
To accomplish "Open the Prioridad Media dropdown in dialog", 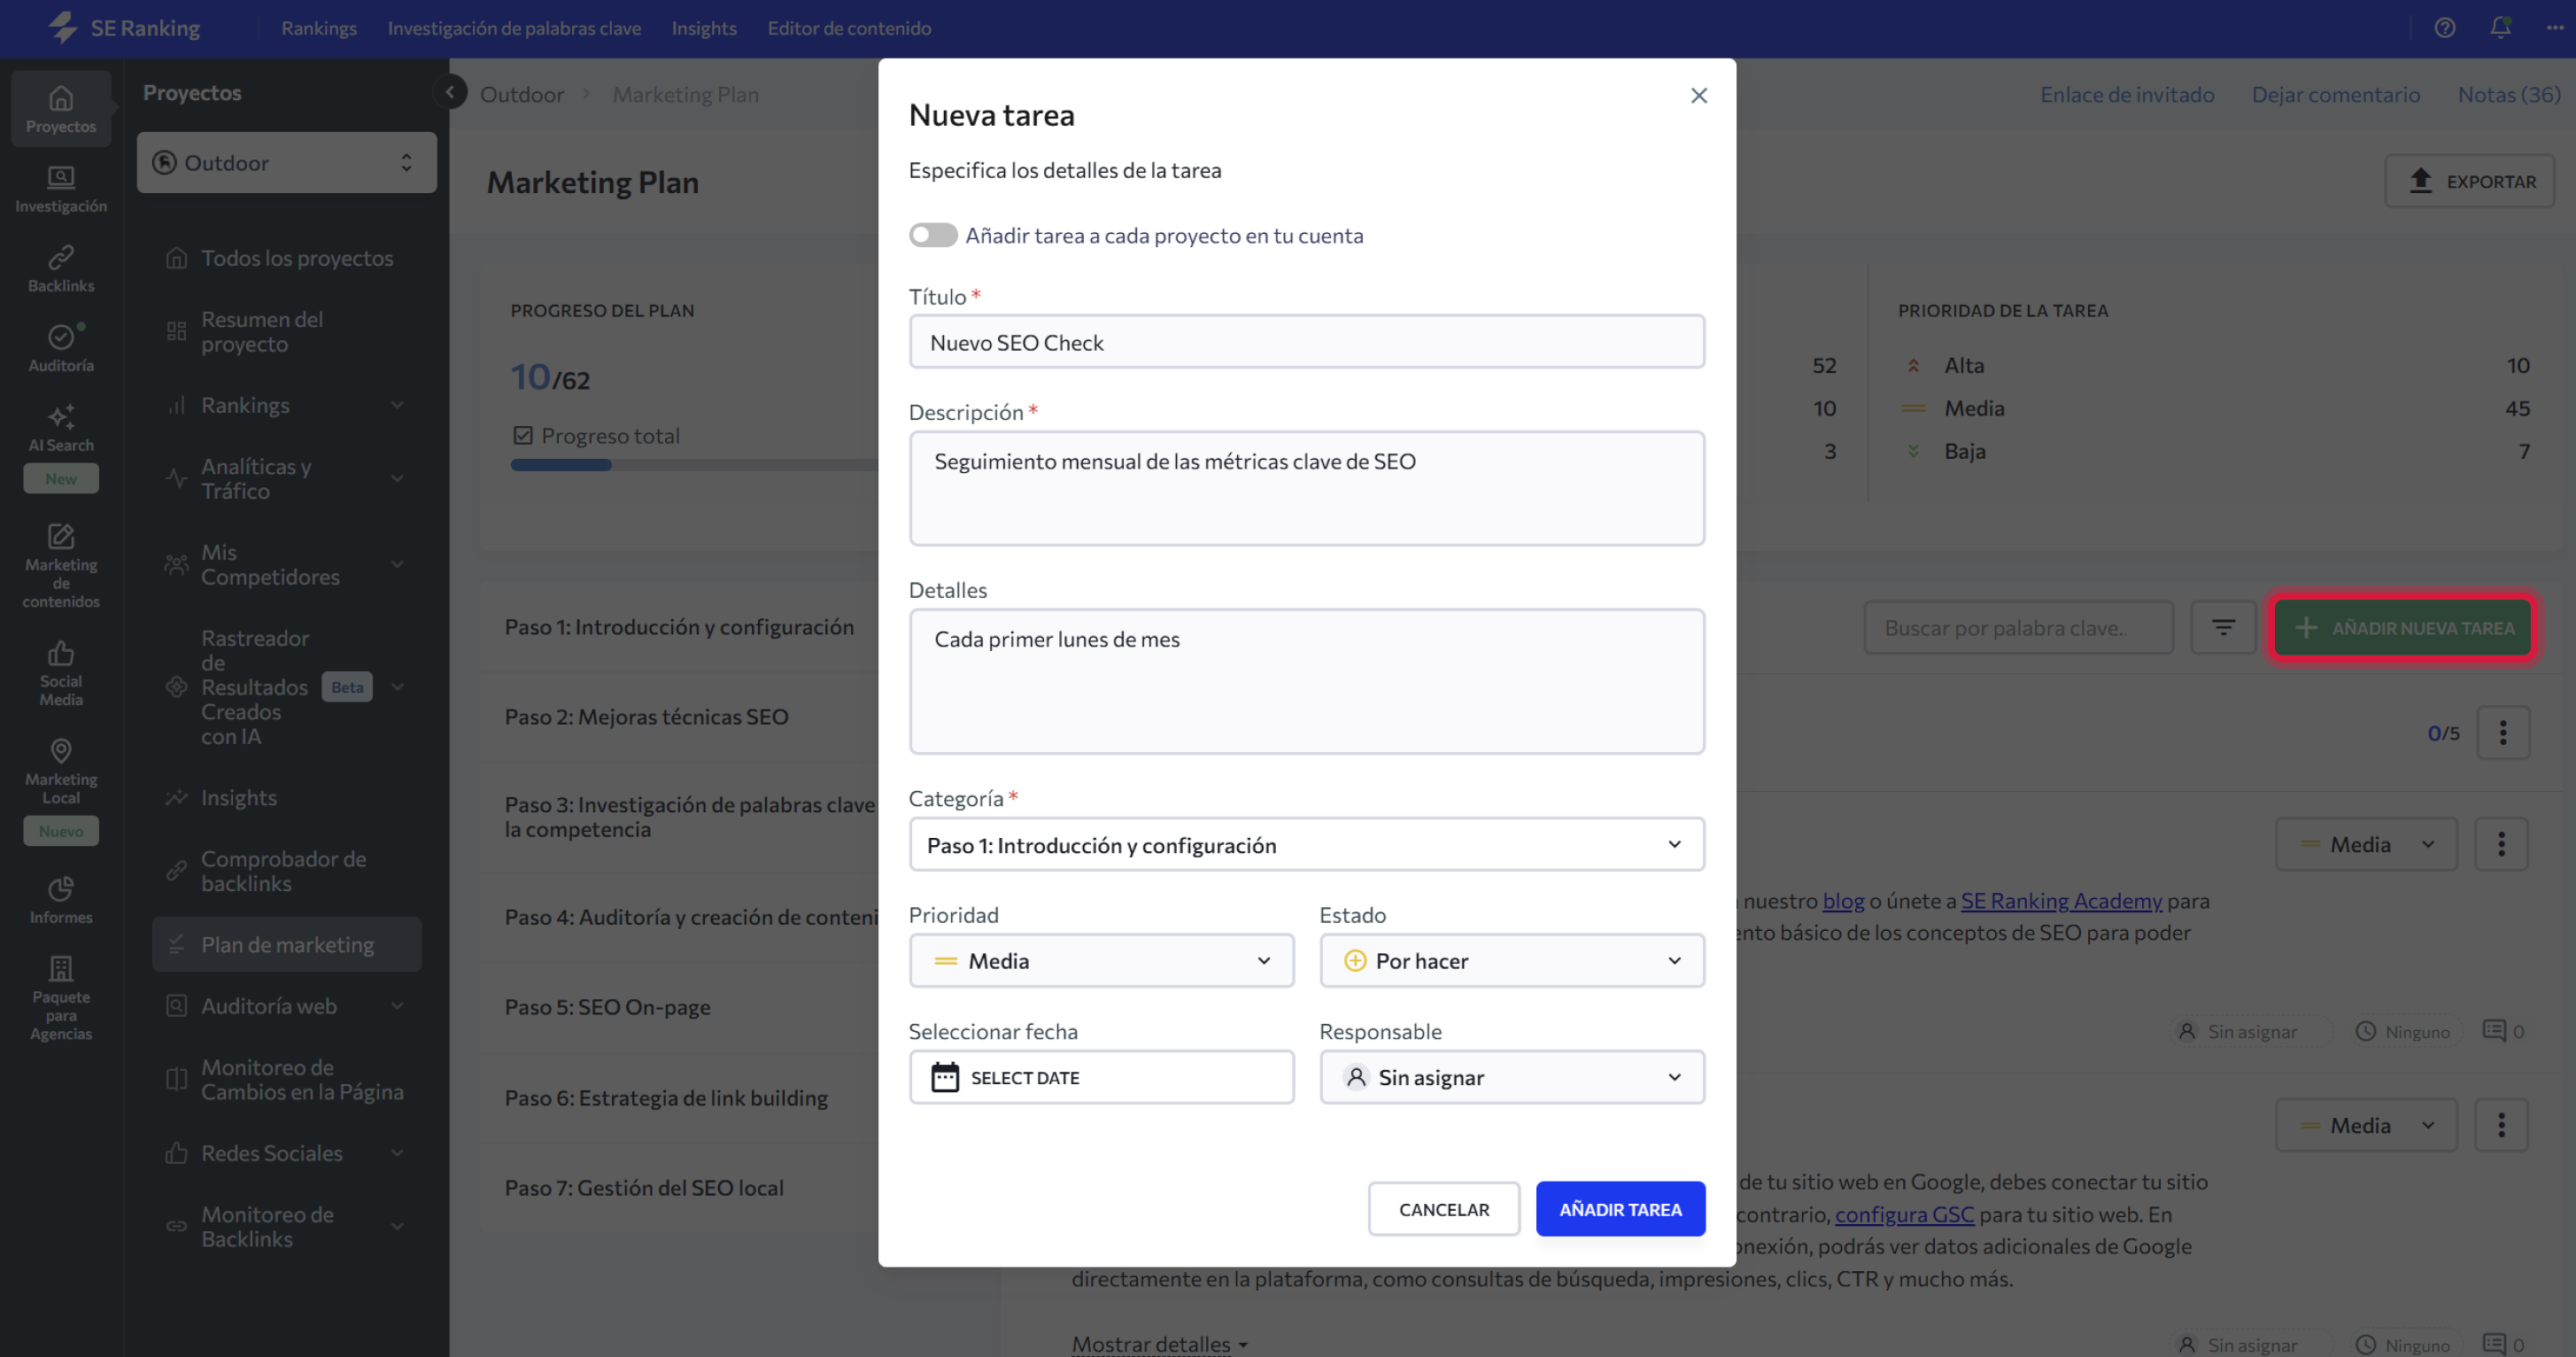I will [1100, 959].
